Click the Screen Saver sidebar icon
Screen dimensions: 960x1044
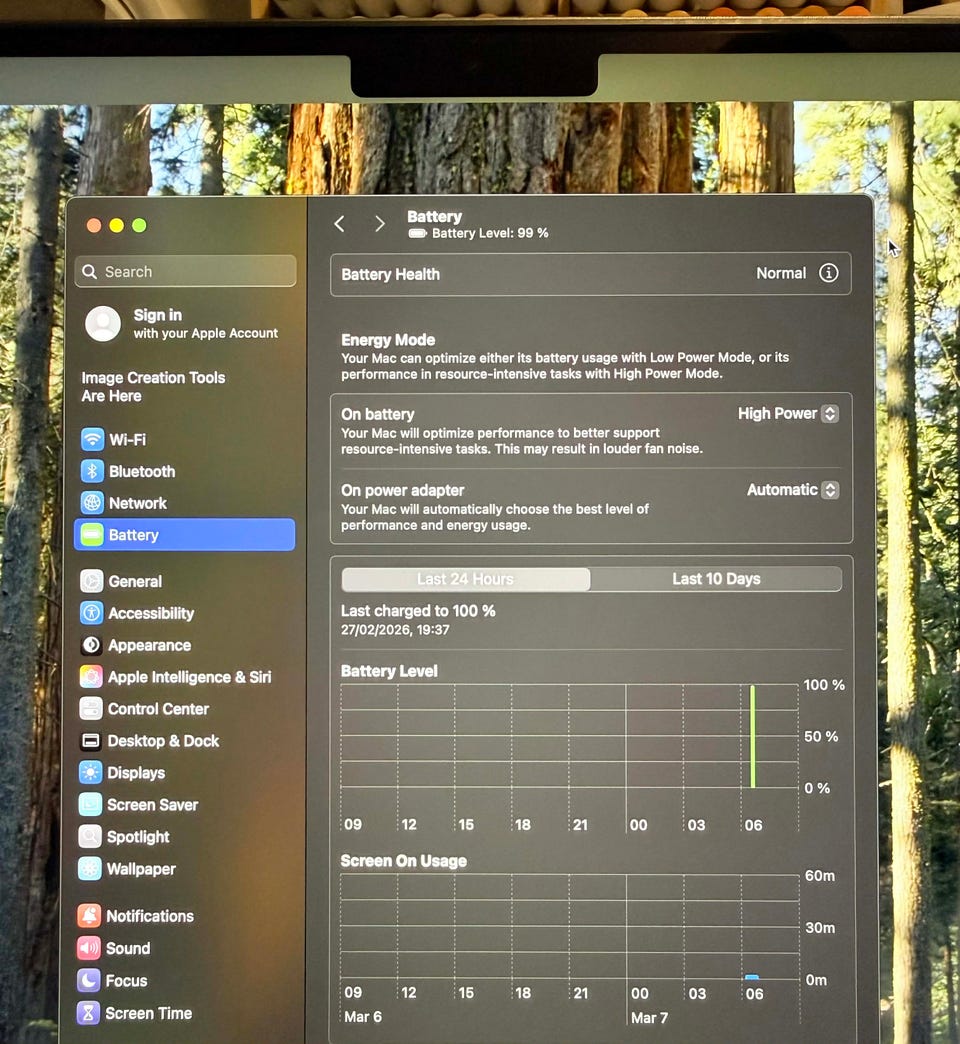click(x=91, y=805)
